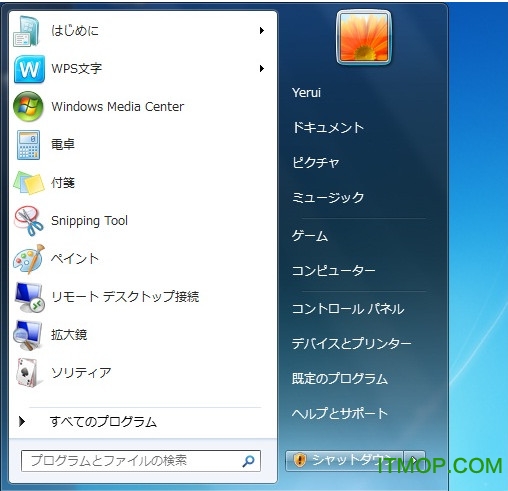508x491 pixels.
Task: Expand the WPS文字 jump list arrow
Action: point(262,69)
